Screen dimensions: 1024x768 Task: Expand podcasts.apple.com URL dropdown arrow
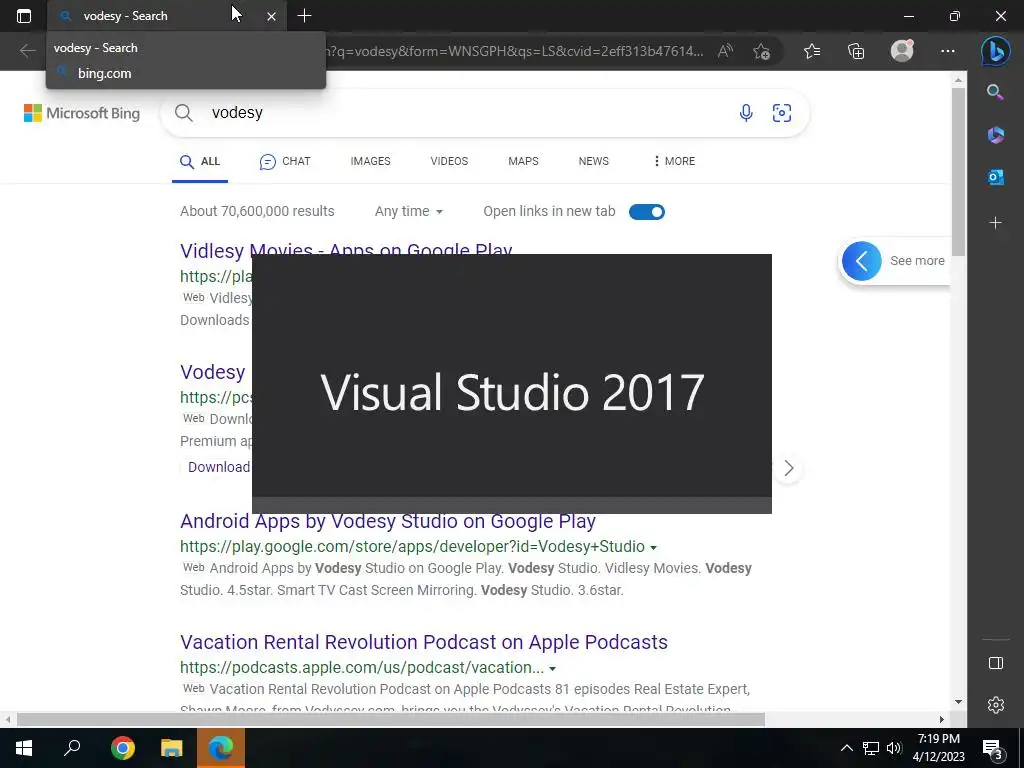552,669
